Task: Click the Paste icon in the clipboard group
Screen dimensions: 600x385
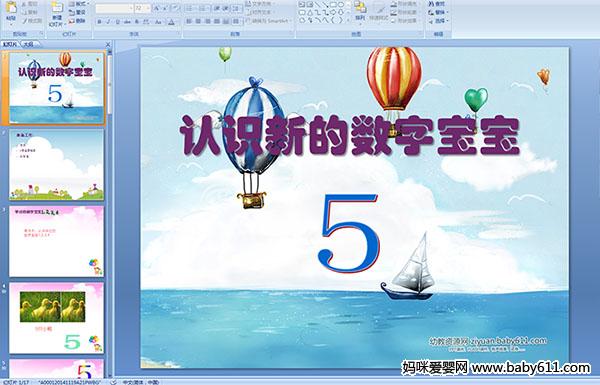Action: [x=11, y=10]
